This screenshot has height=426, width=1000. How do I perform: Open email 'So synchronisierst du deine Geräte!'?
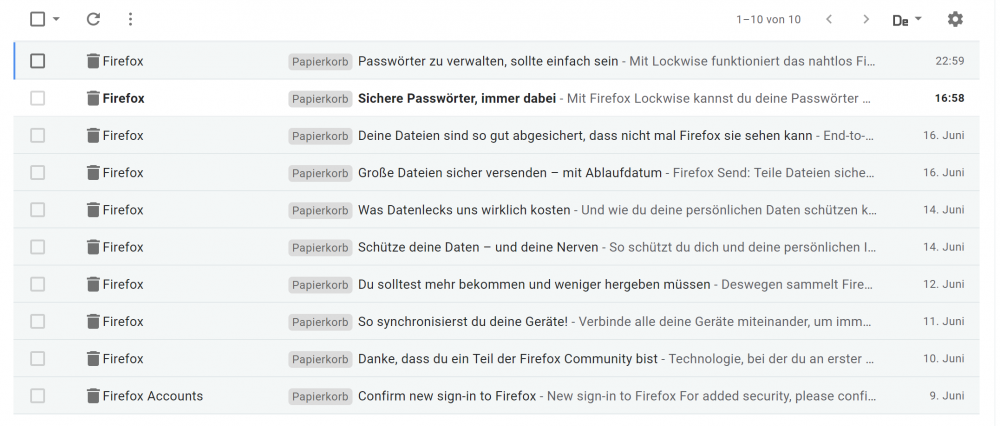point(463,322)
